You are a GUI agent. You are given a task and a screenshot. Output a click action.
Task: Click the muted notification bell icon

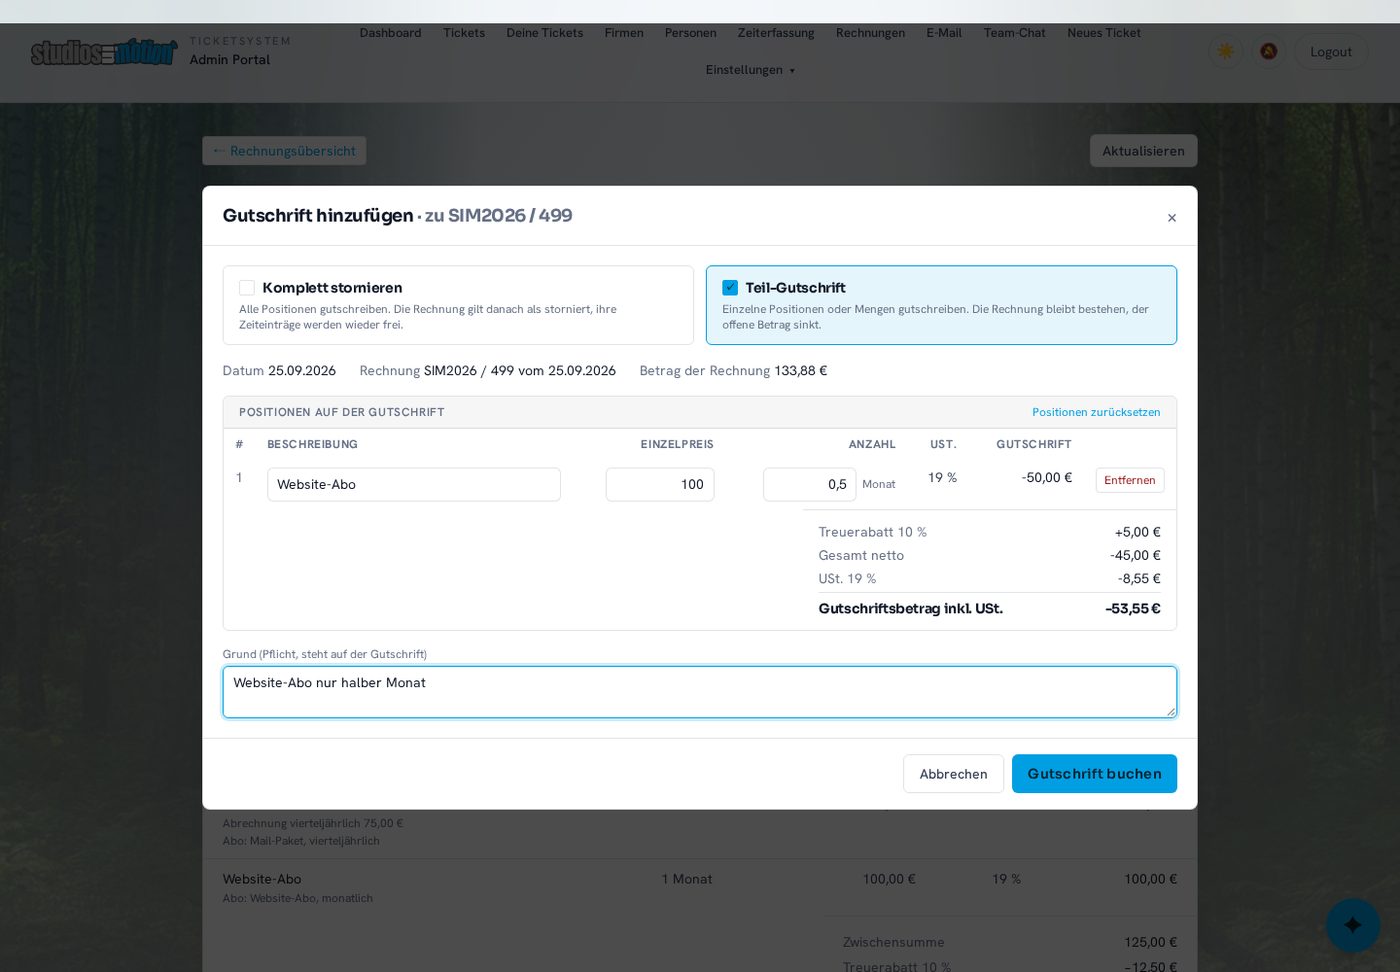coord(1268,51)
